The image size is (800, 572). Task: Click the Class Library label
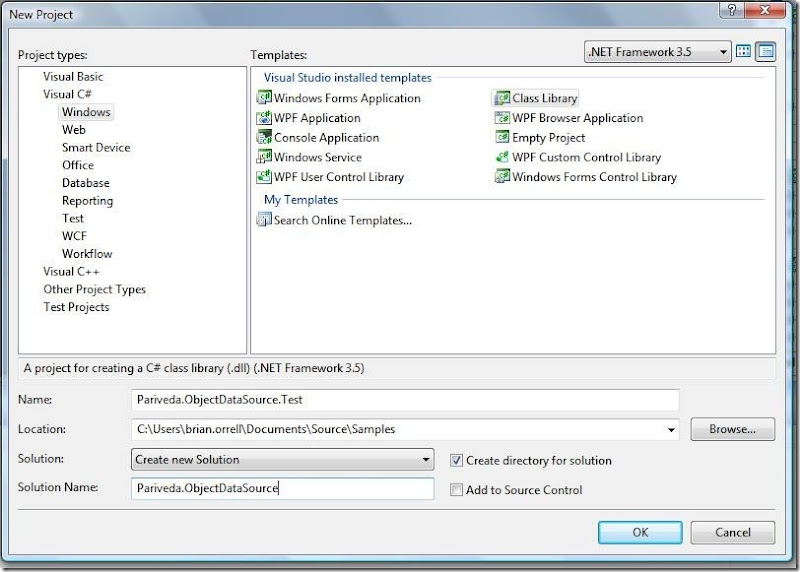pyautogui.click(x=544, y=98)
